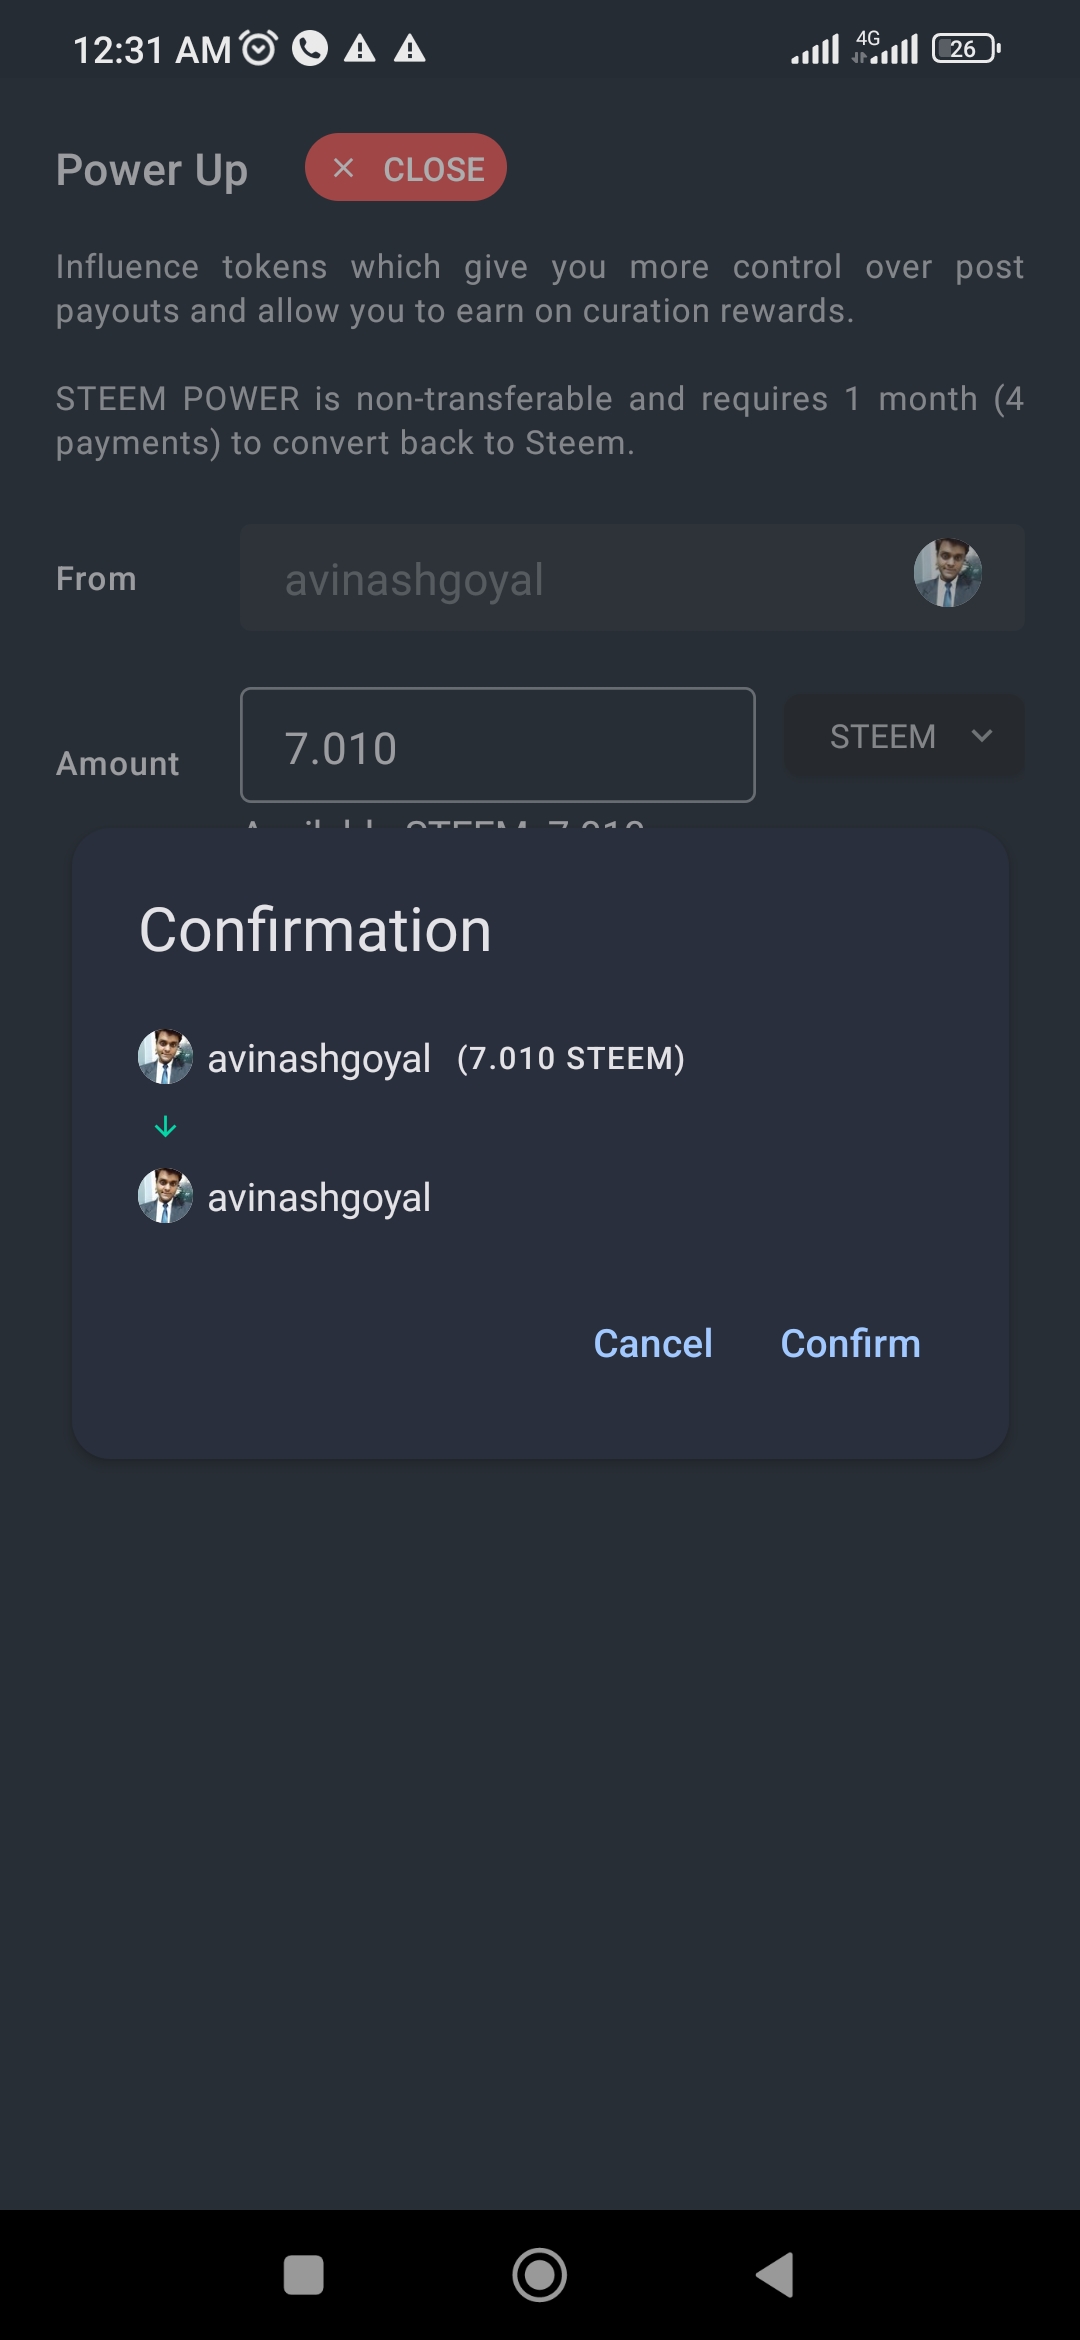
Task: Tap sender avatar in confirmation dialog
Action: pyautogui.click(x=165, y=1057)
